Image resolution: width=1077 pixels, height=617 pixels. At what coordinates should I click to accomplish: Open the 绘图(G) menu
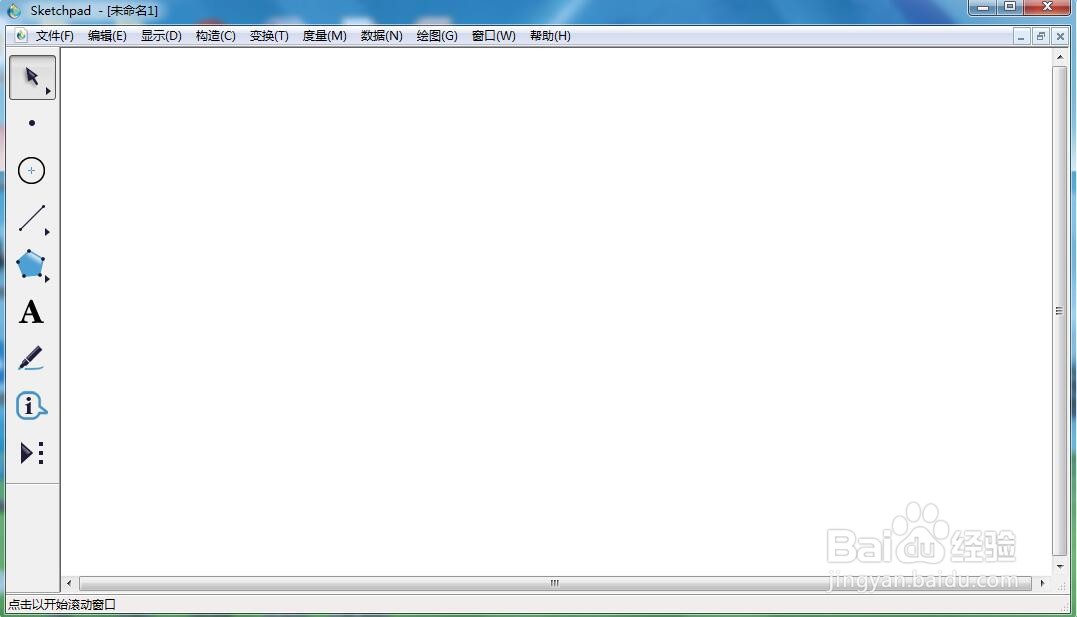[x=437, y=36]
